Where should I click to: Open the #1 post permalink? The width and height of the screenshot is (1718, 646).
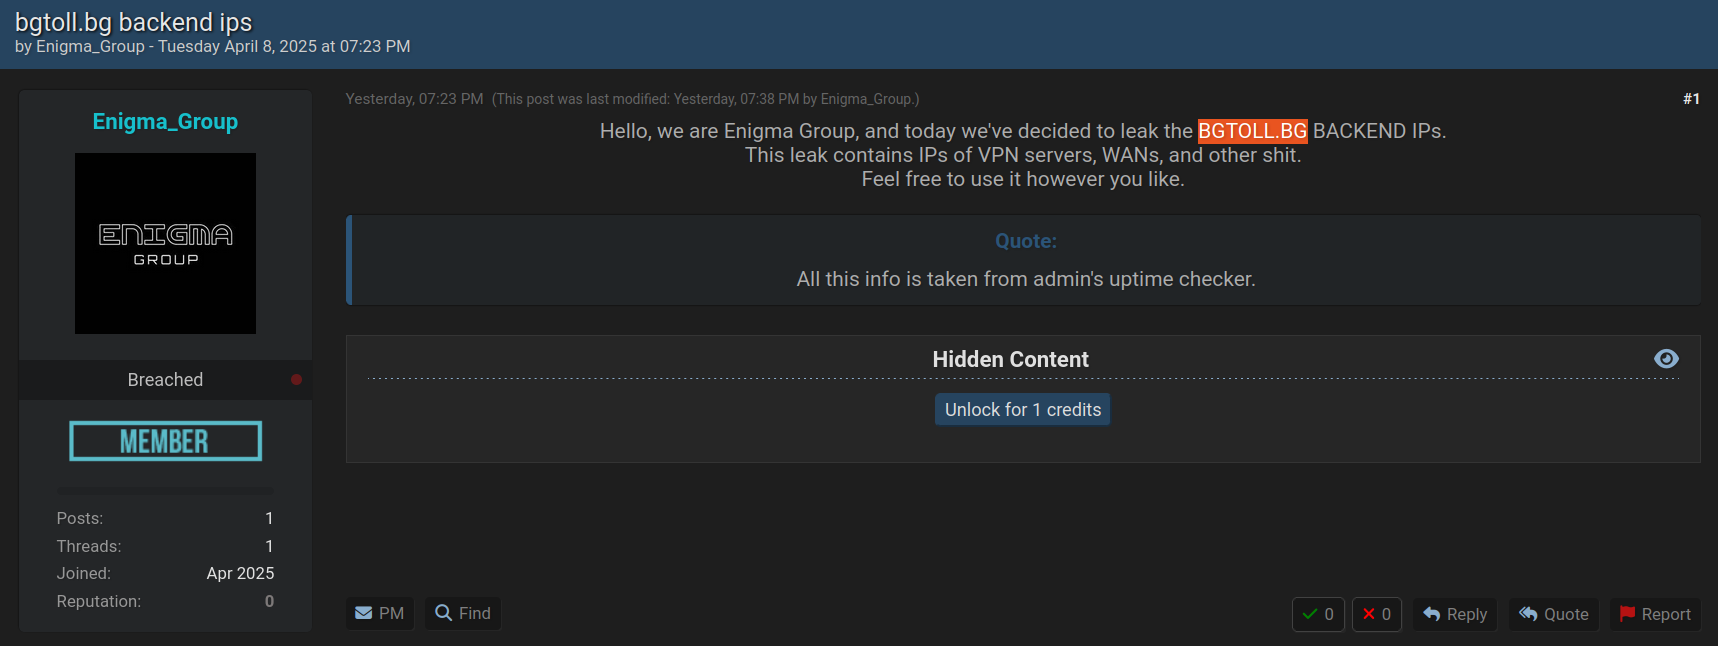tap(1691, 99)
